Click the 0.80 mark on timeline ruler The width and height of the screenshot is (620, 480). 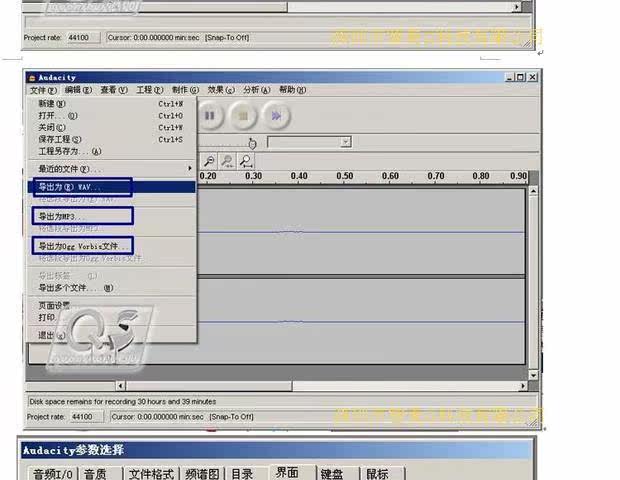(x=481, y=176)
